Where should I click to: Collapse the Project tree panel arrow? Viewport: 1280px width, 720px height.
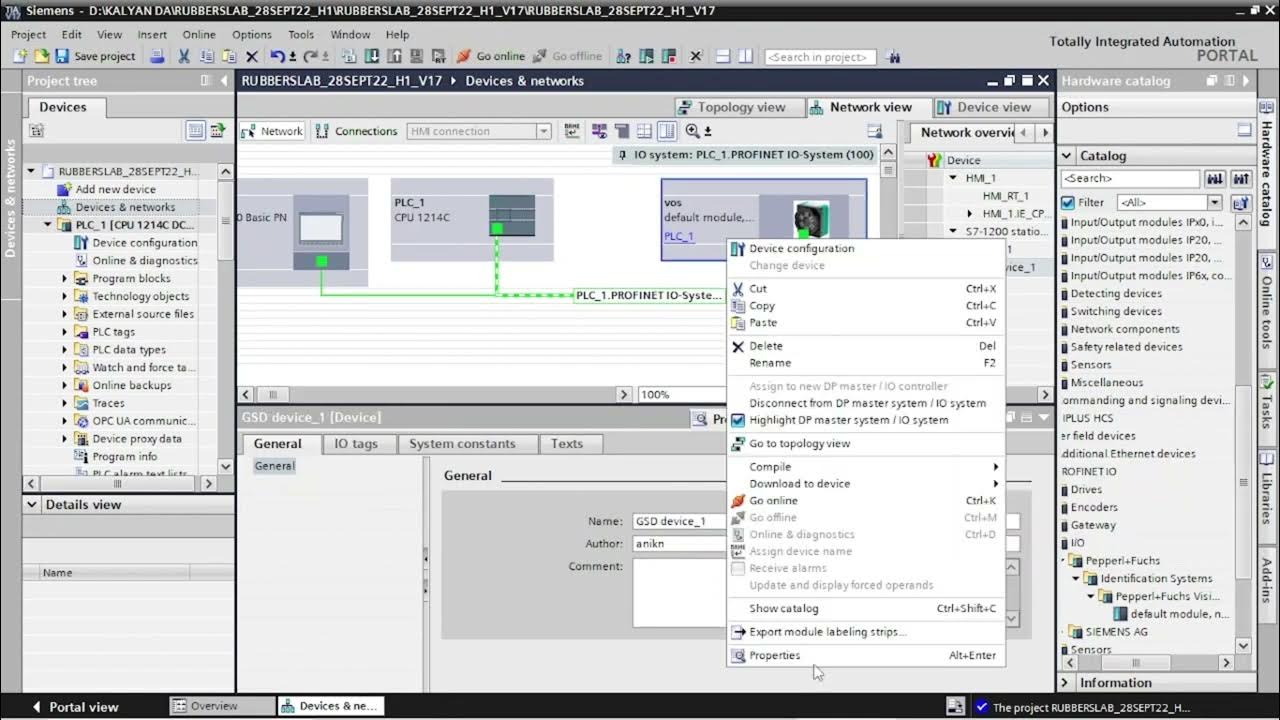[224, 81]
